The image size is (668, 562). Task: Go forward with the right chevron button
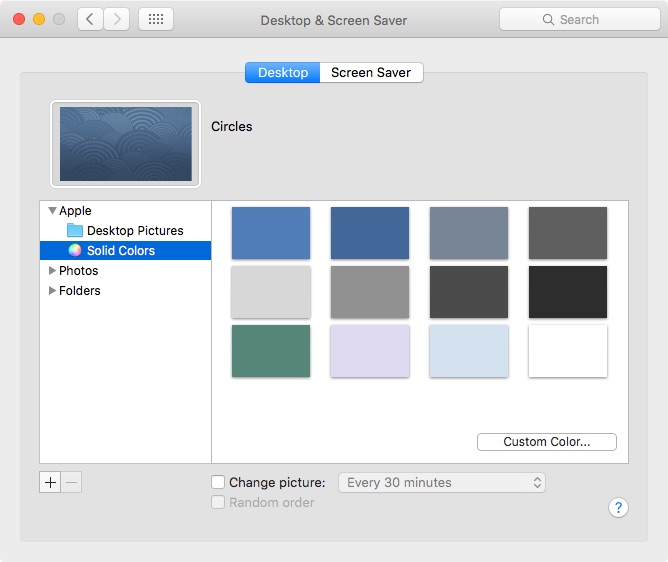click(116, 19)
